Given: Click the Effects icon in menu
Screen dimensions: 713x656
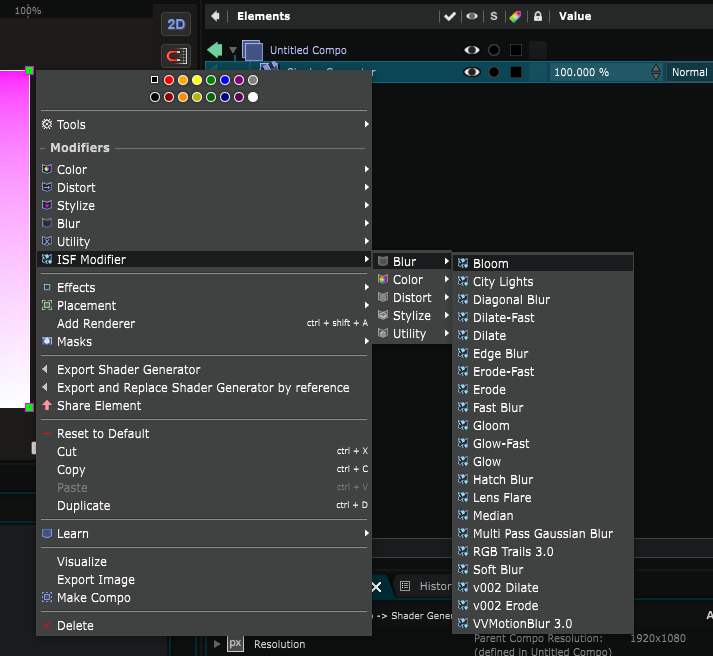Looking at the screenshot, I should pos(47,287).
